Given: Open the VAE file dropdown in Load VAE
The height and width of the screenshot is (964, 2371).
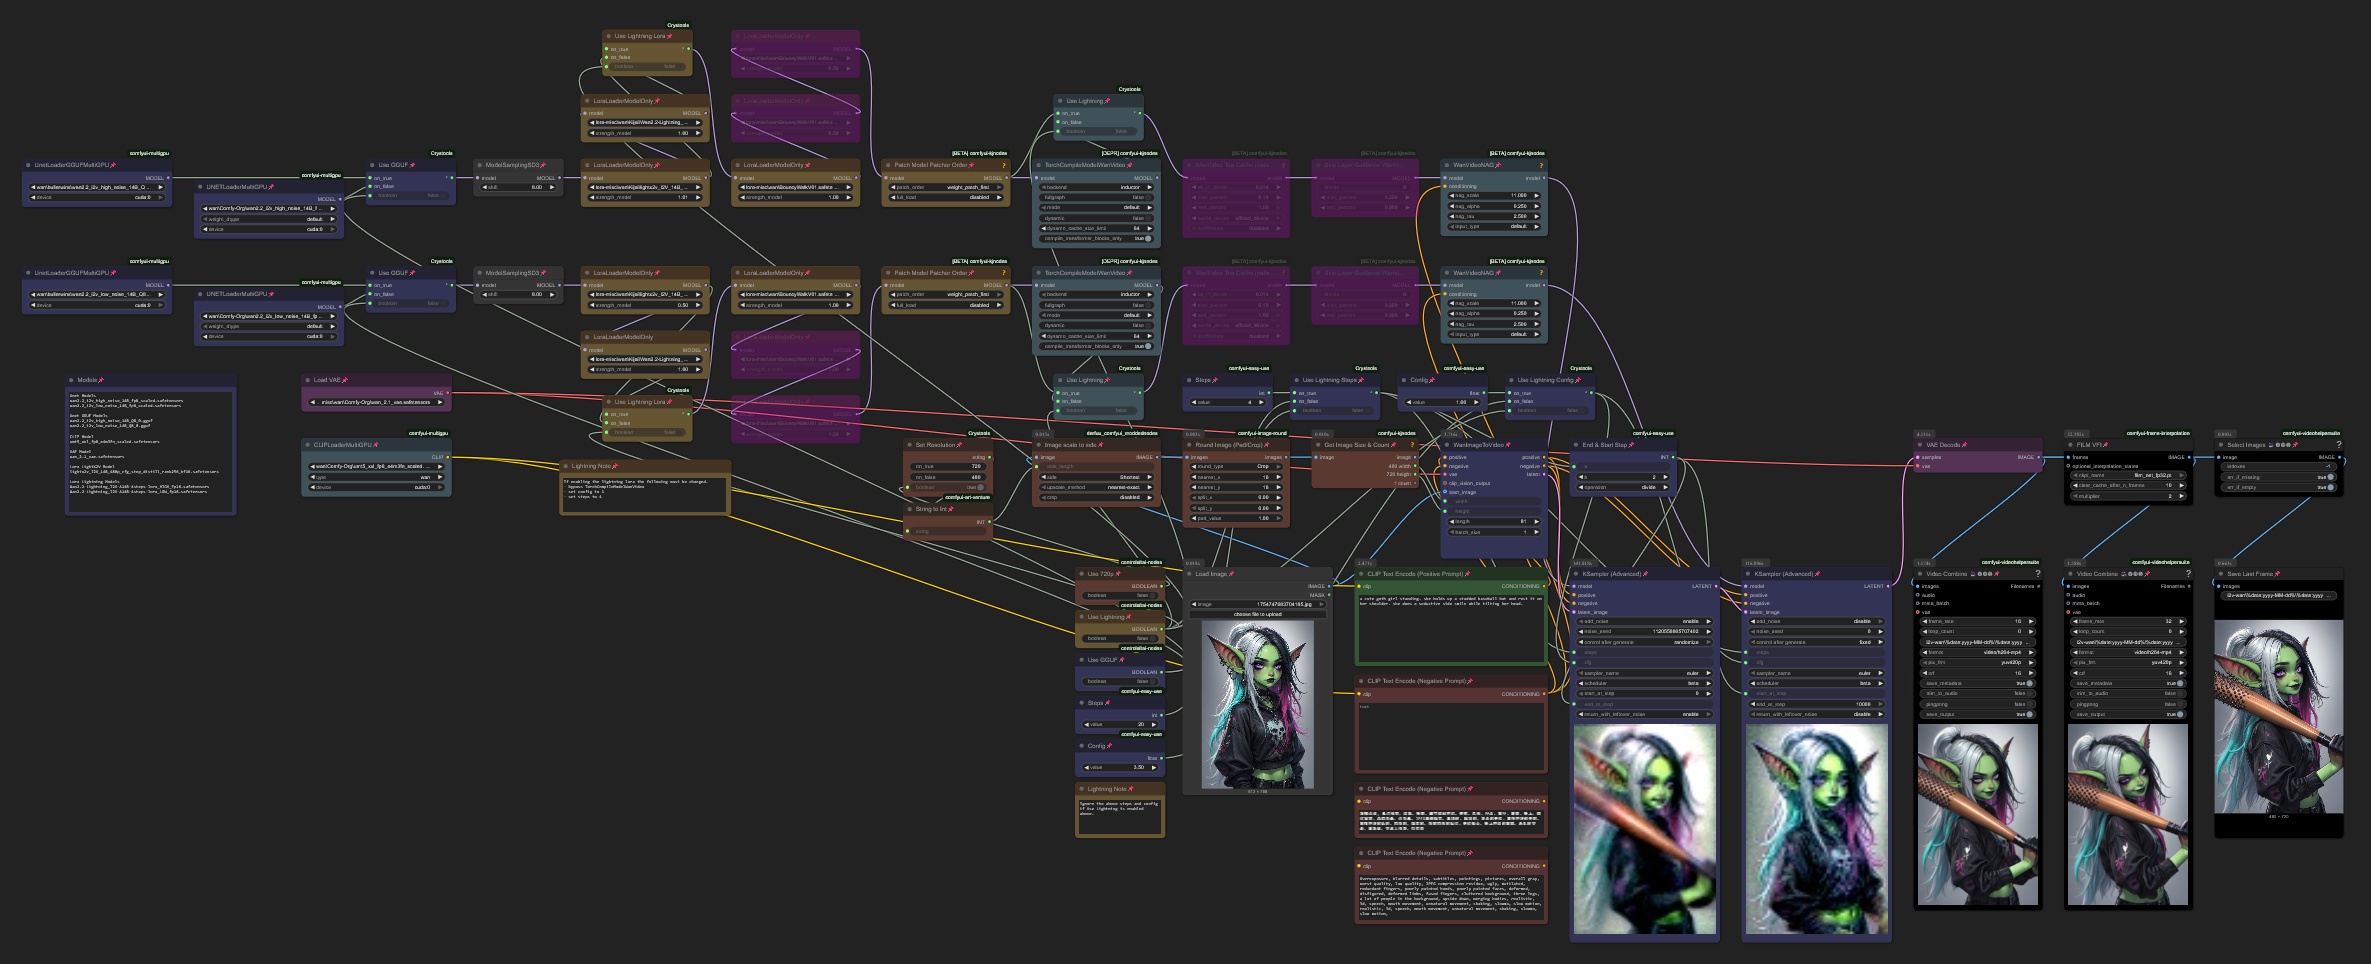Looking at the screenshot, I should click(377, 402).
